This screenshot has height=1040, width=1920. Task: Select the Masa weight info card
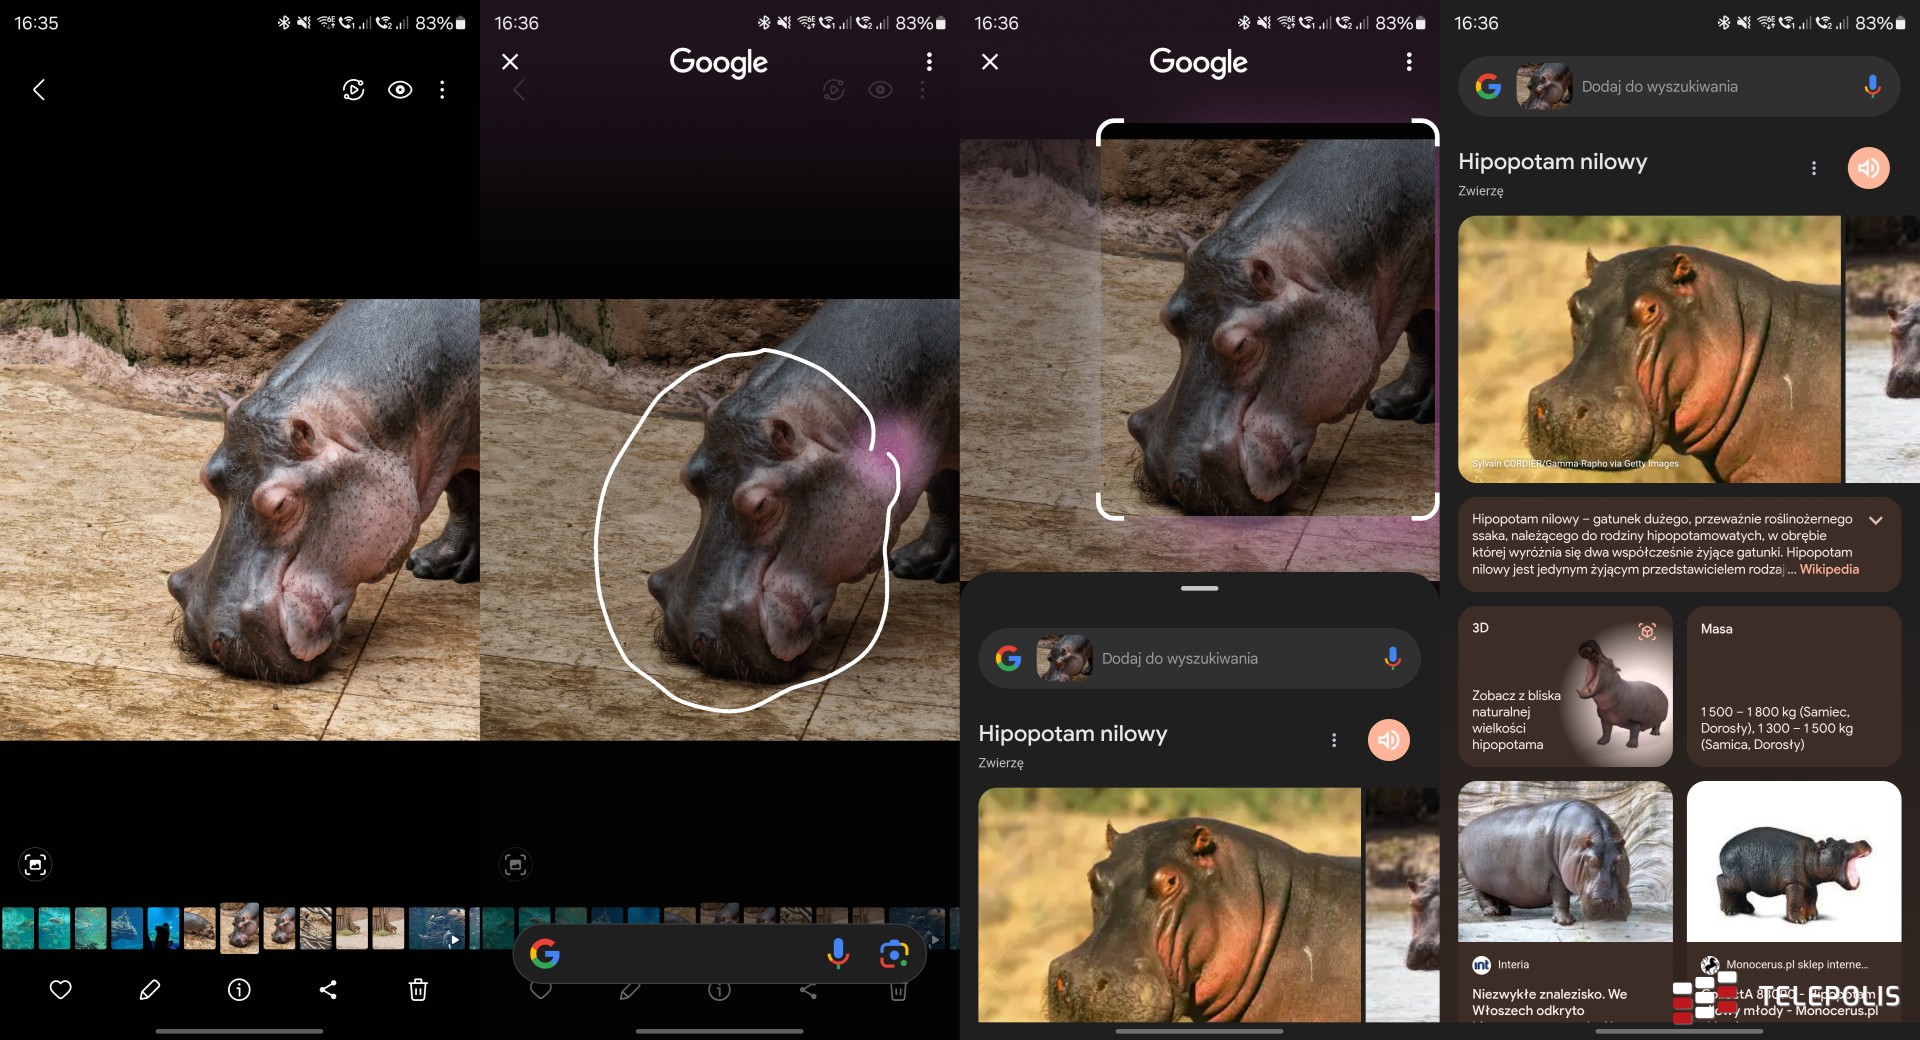[x=1793, y=687]
